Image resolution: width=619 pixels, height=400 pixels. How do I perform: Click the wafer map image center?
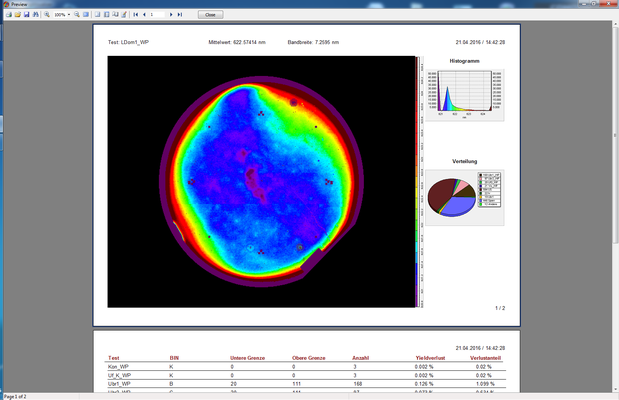tap(260, 180)
